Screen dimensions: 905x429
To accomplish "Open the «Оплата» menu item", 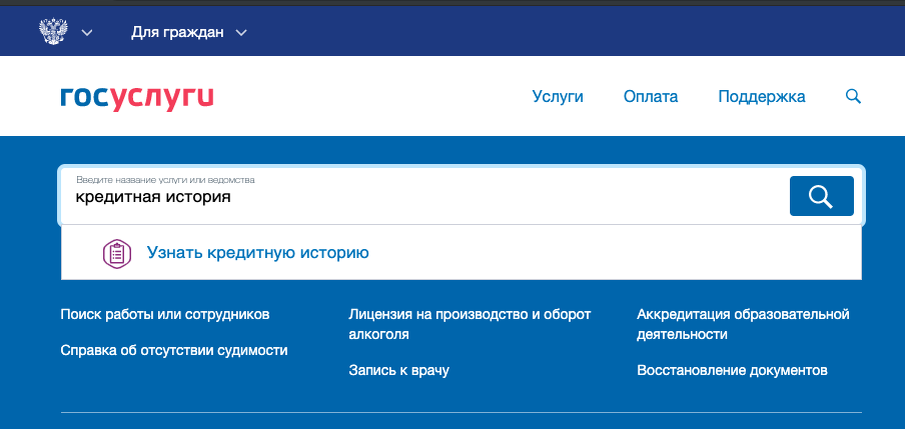I will pos(650,96).
